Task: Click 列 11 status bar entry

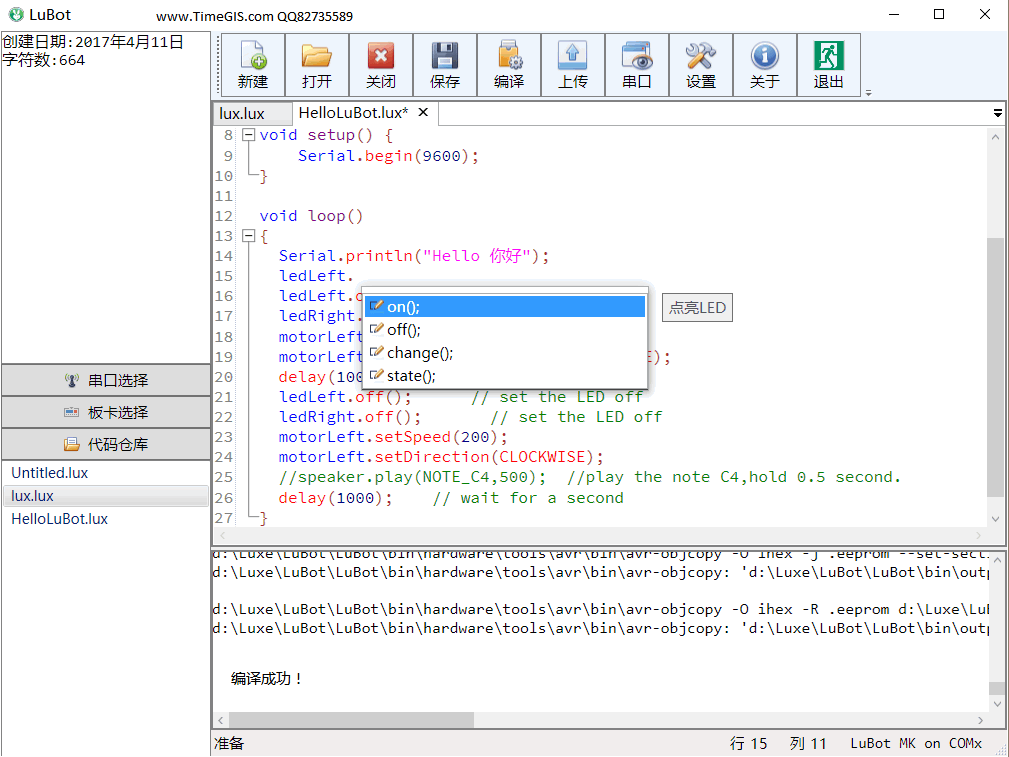Action: click(x=808, y=743)
